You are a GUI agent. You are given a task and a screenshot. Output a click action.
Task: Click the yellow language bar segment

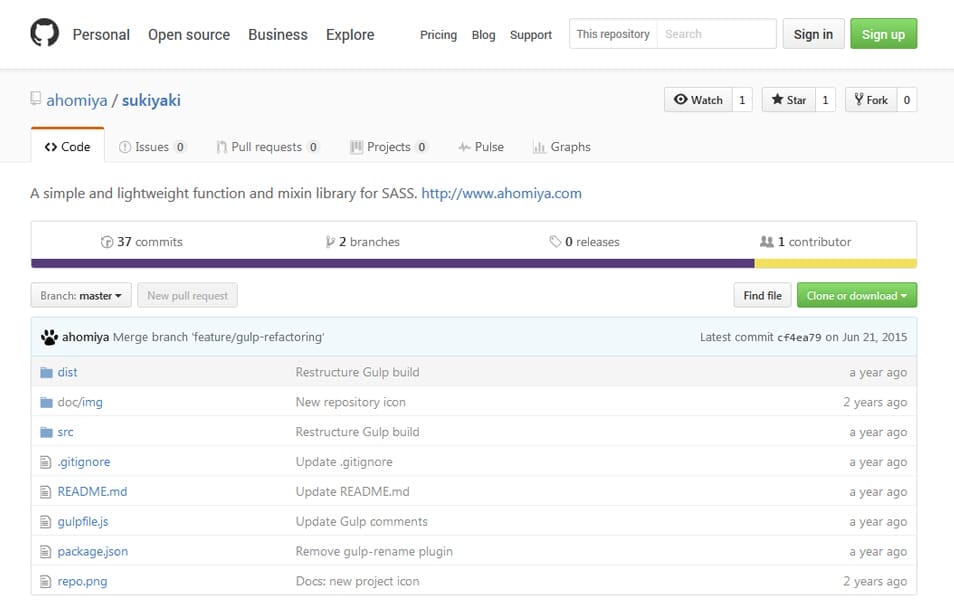pyautogui.click(x=835, y=263)
